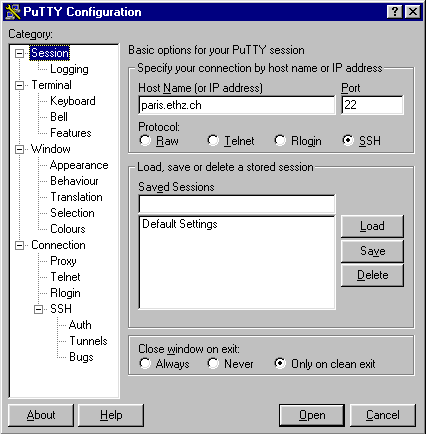The height and width of the screenshot is (434, 426).
Task: Click the Host Name input field
Action: click(x=237, y=105)
